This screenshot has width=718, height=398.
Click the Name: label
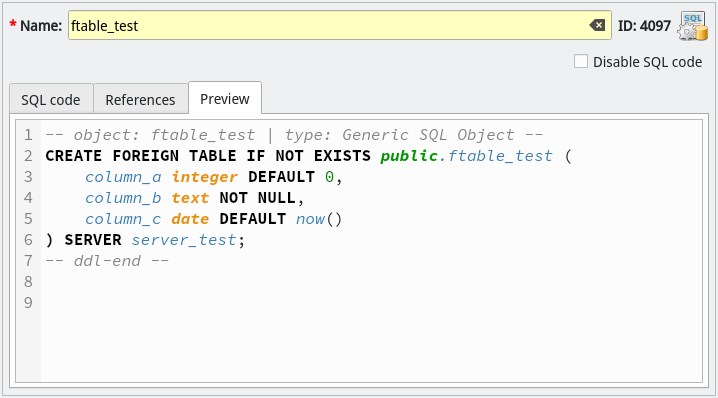pos(41,26)
